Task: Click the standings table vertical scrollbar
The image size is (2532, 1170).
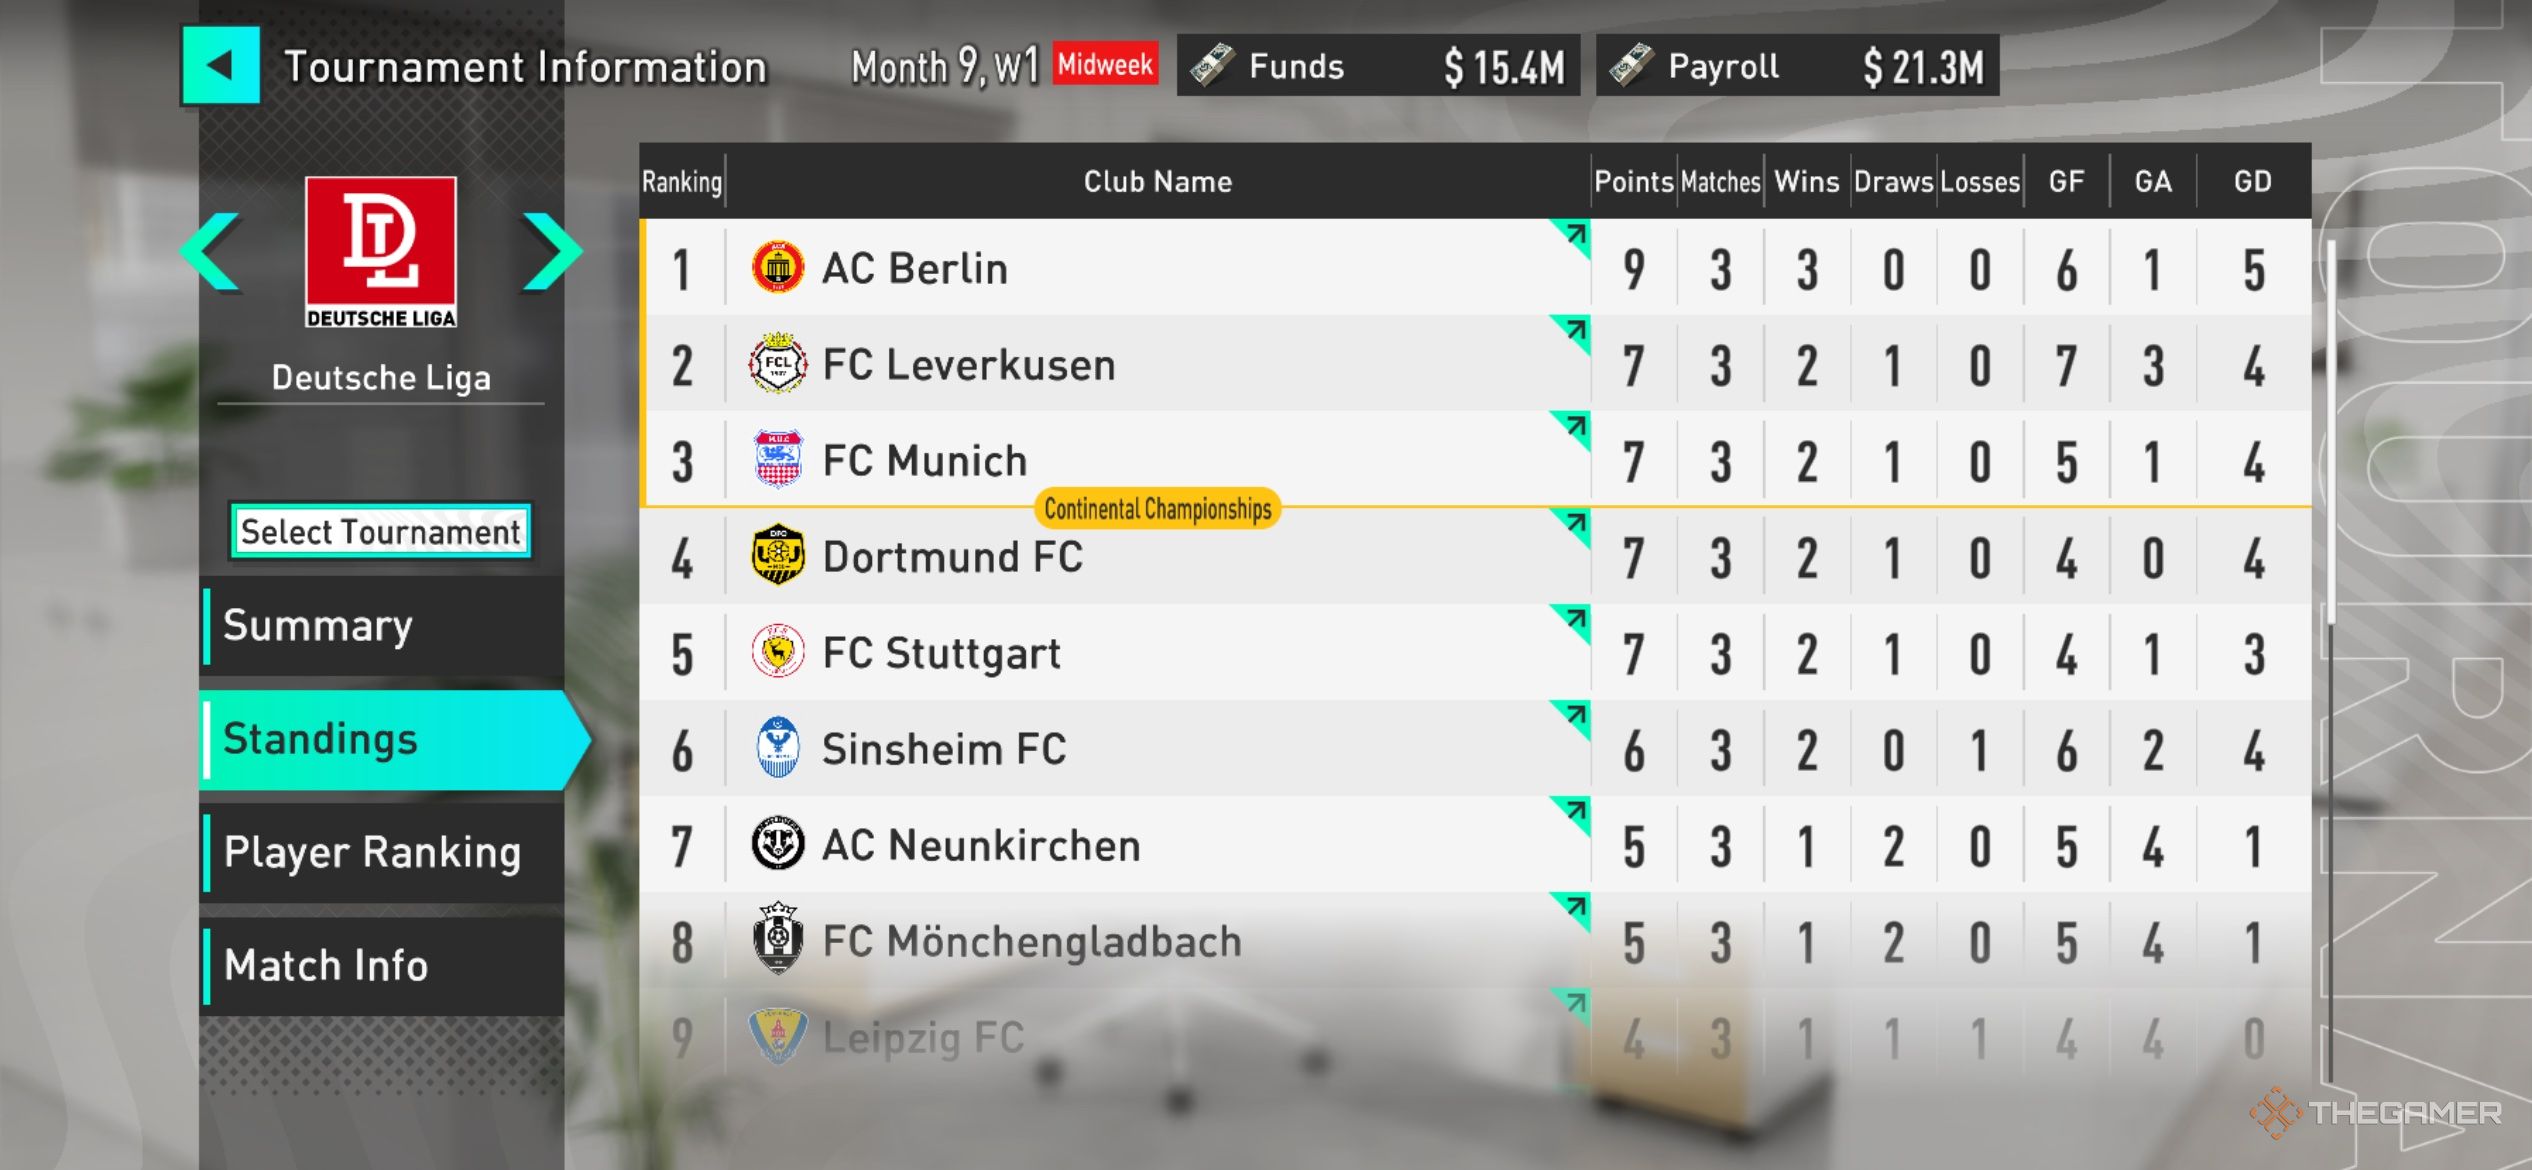Action: pos(2331,430)
